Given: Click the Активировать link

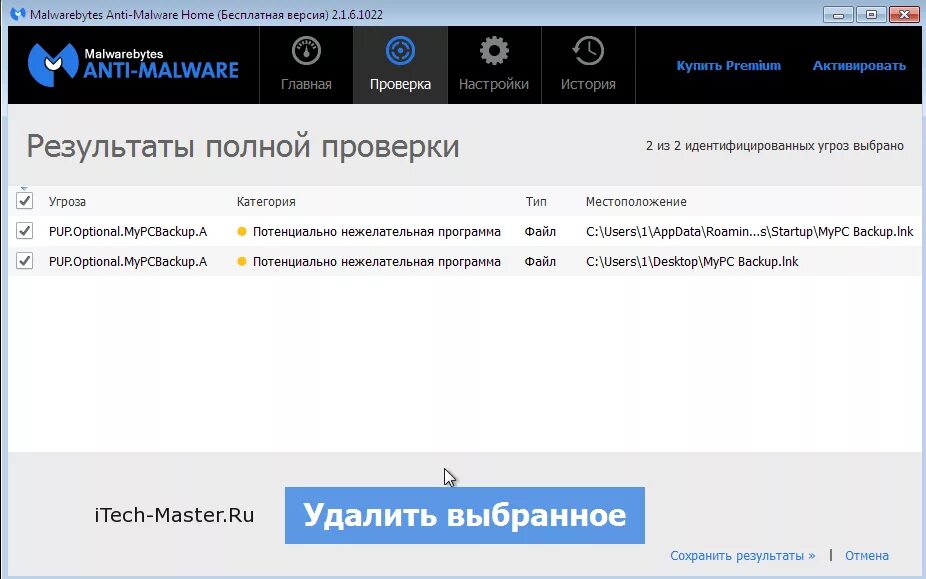Looking at the screenshot, I should coord(859,66).
